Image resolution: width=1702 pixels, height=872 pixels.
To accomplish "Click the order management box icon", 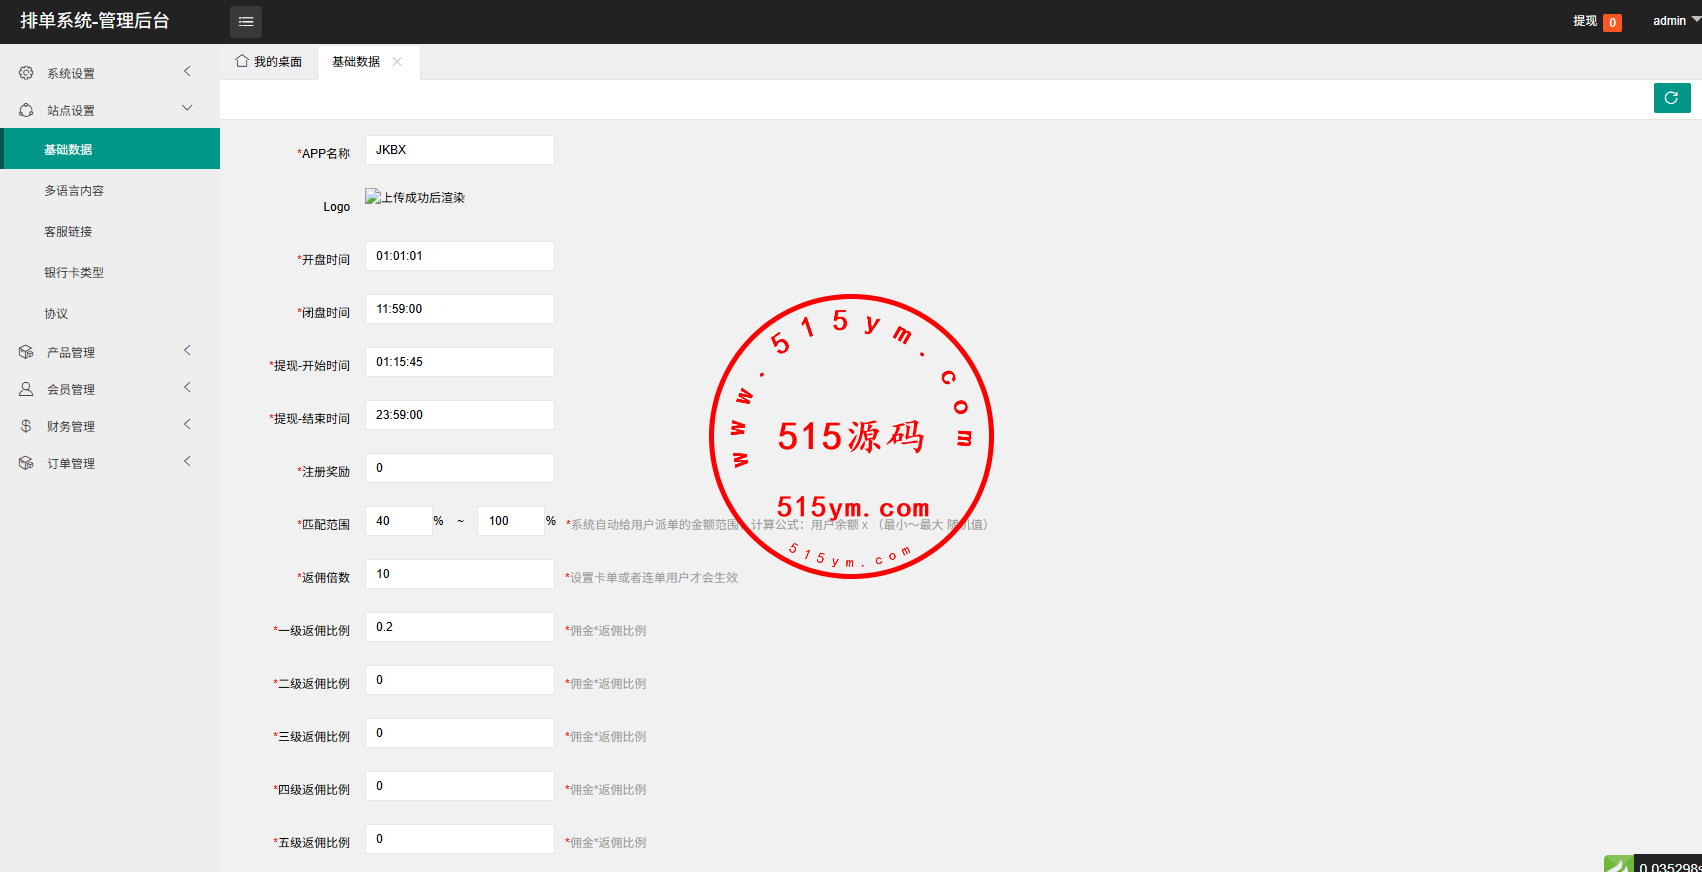I will click(26, 463).
